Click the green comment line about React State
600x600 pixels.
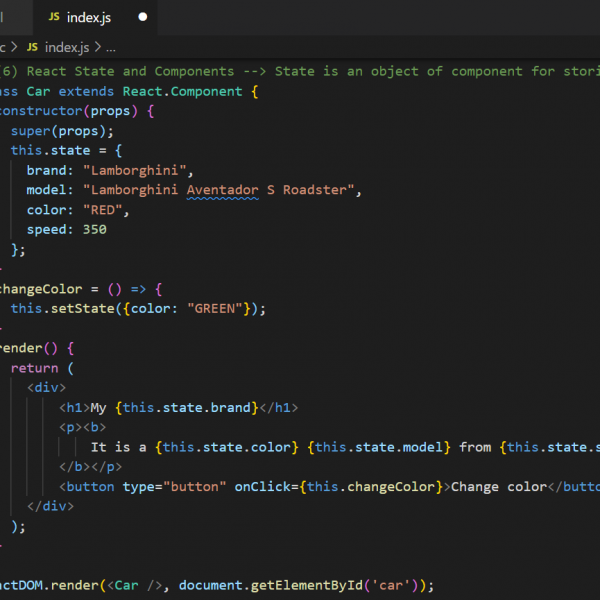point(300,71)
